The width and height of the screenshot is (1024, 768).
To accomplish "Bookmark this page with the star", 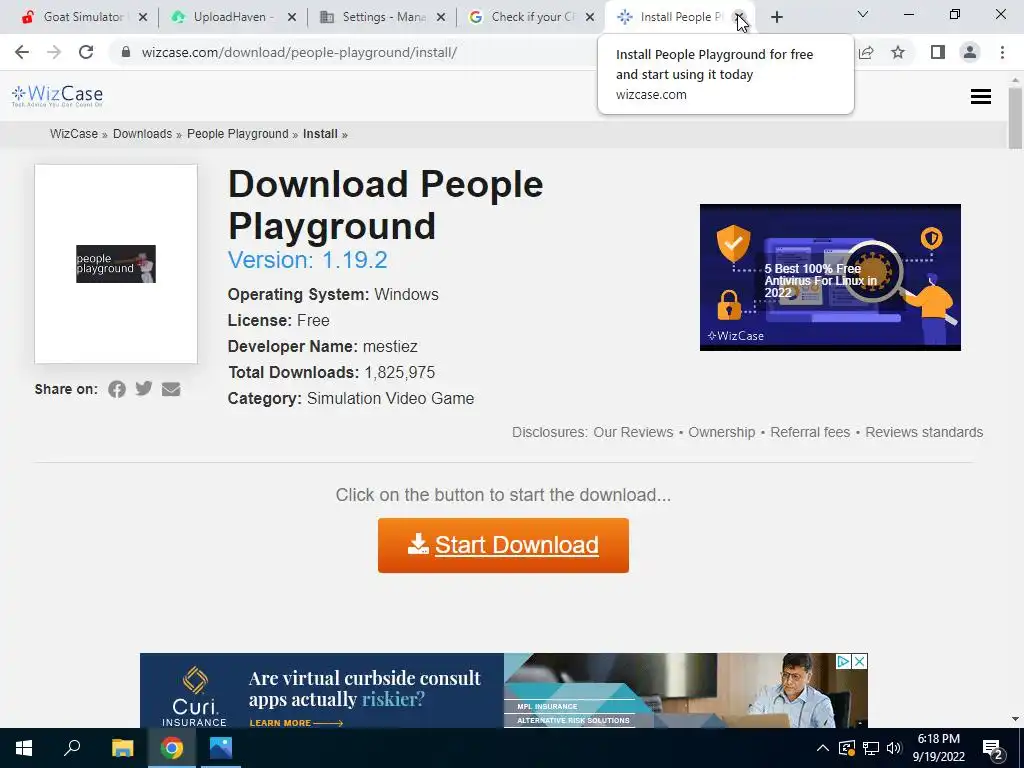I will click(x=898, y=52).
